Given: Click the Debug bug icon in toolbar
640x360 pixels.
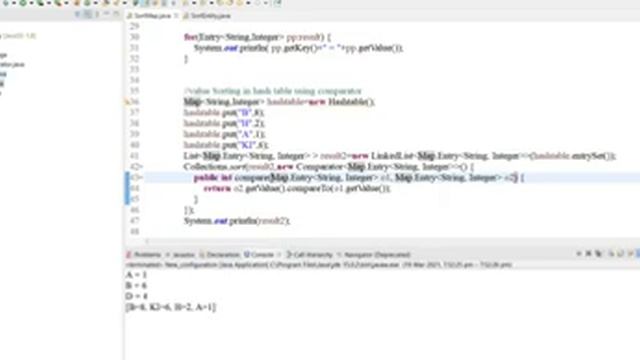Looking at the screenshot, I should pyautogui.click(x=5, y=3).
